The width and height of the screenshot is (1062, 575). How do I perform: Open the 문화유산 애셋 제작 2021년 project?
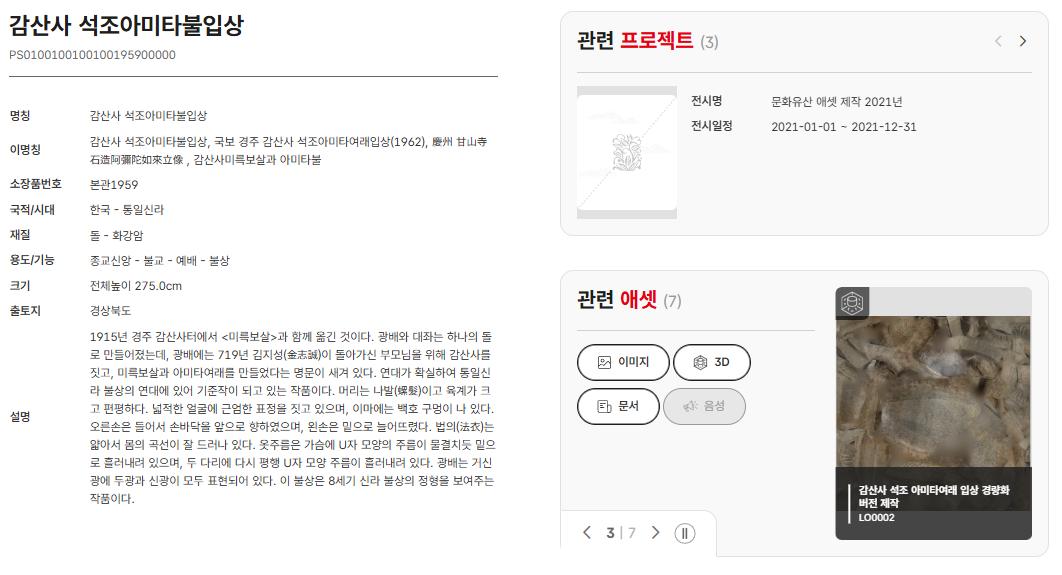click(x=836, y=102)
